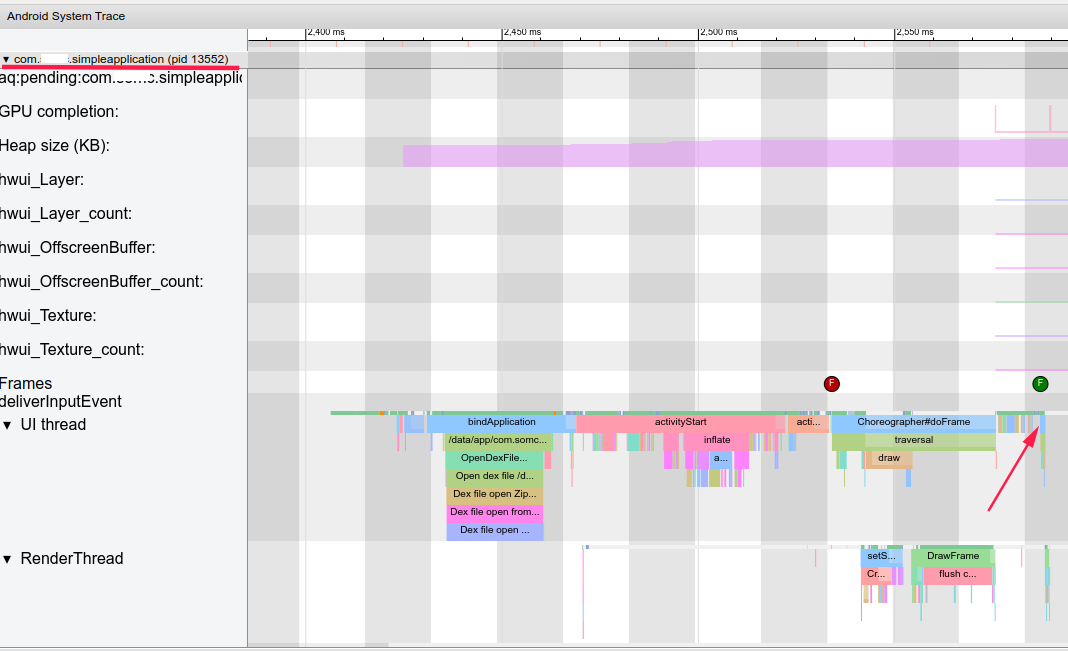Click the 'deliverInputEvent' track label
Viewport: 1068px width, 651px height.
[x=61, y=402]
